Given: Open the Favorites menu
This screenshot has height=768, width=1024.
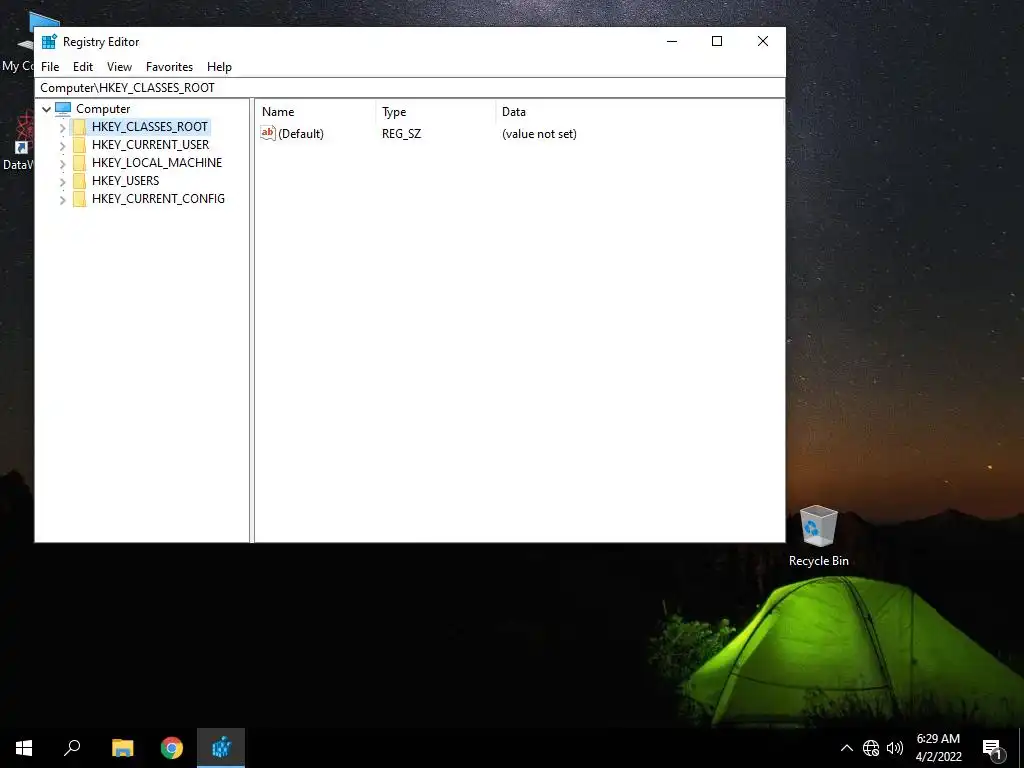Looking at the screenshot, I should click(169, 67).
